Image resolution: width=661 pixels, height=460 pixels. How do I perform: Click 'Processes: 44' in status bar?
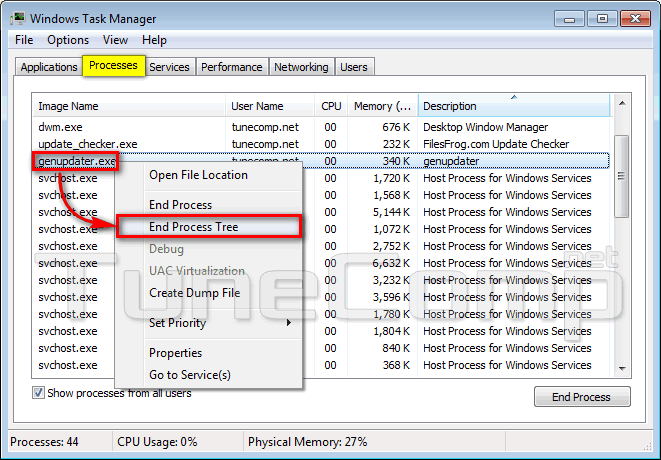44,442
